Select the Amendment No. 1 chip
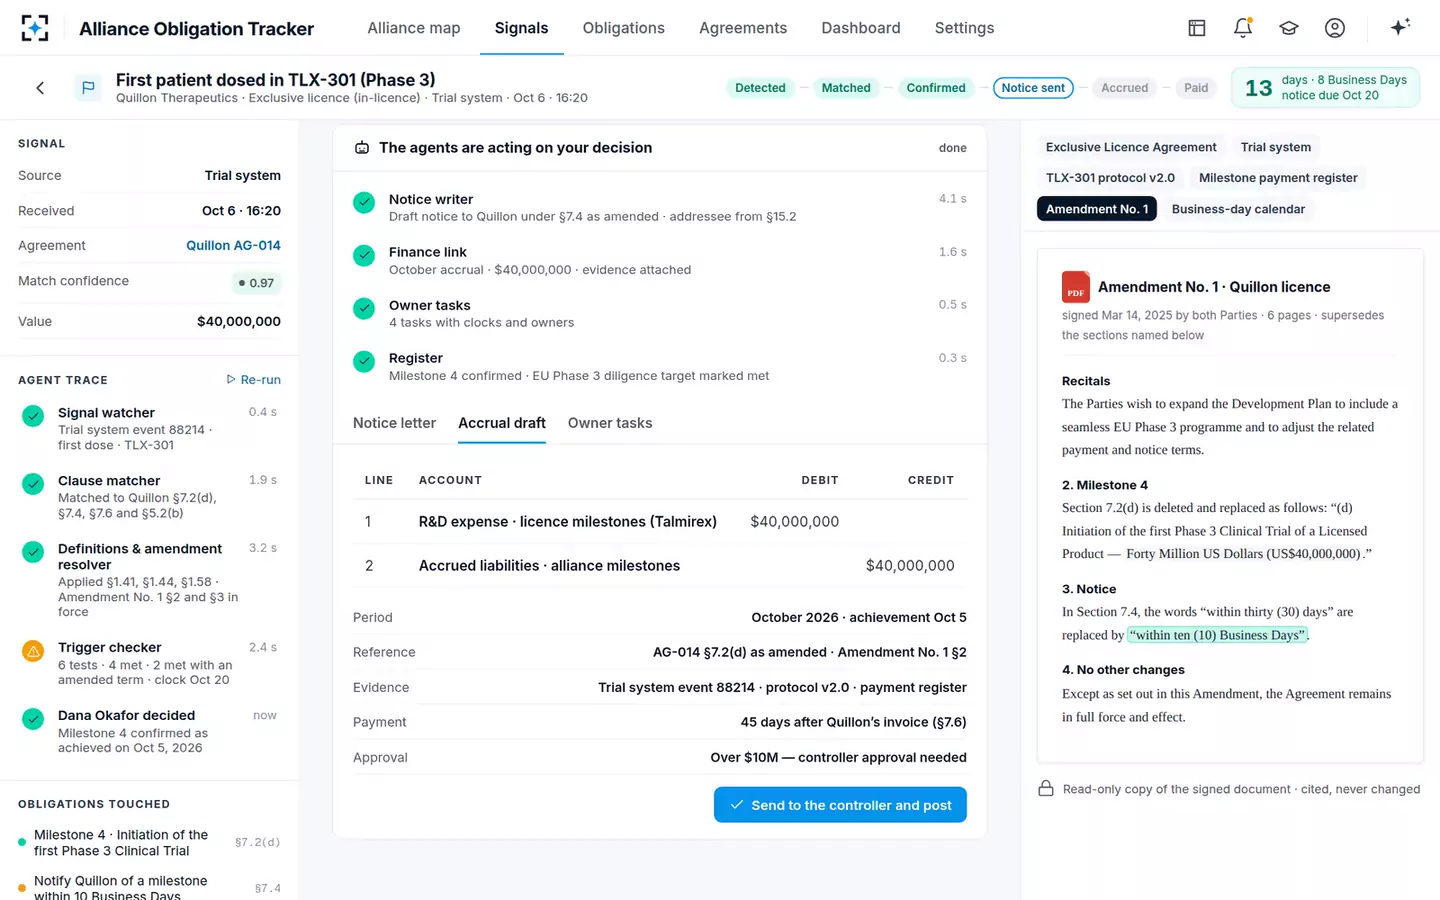1440x900 pixels. (1097, 209)
